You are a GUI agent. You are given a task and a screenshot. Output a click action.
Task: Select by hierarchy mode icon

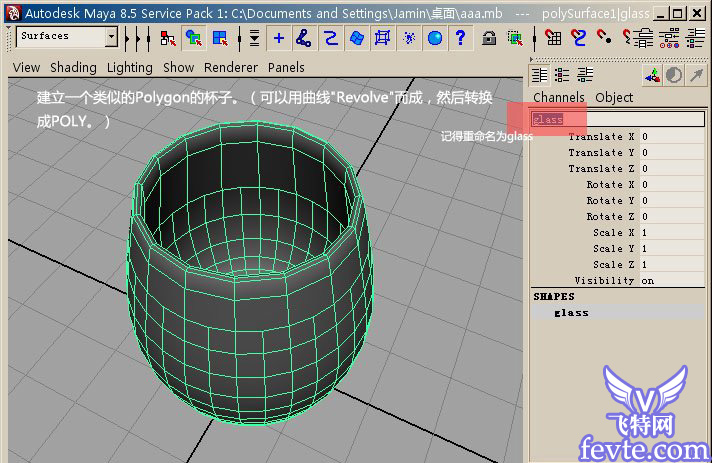[168, 38]
